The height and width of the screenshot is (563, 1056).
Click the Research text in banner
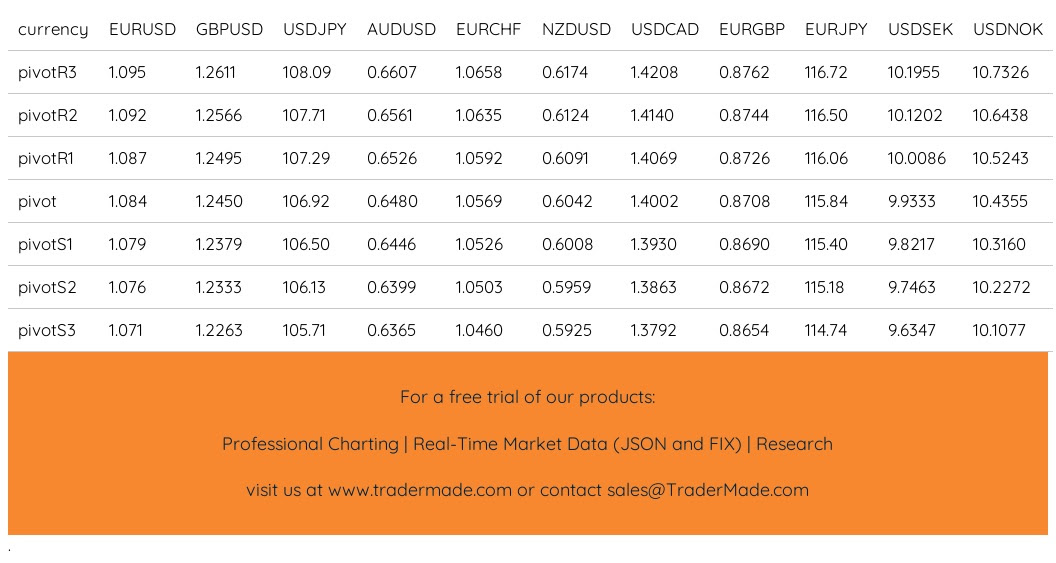(x=794, y=444)
